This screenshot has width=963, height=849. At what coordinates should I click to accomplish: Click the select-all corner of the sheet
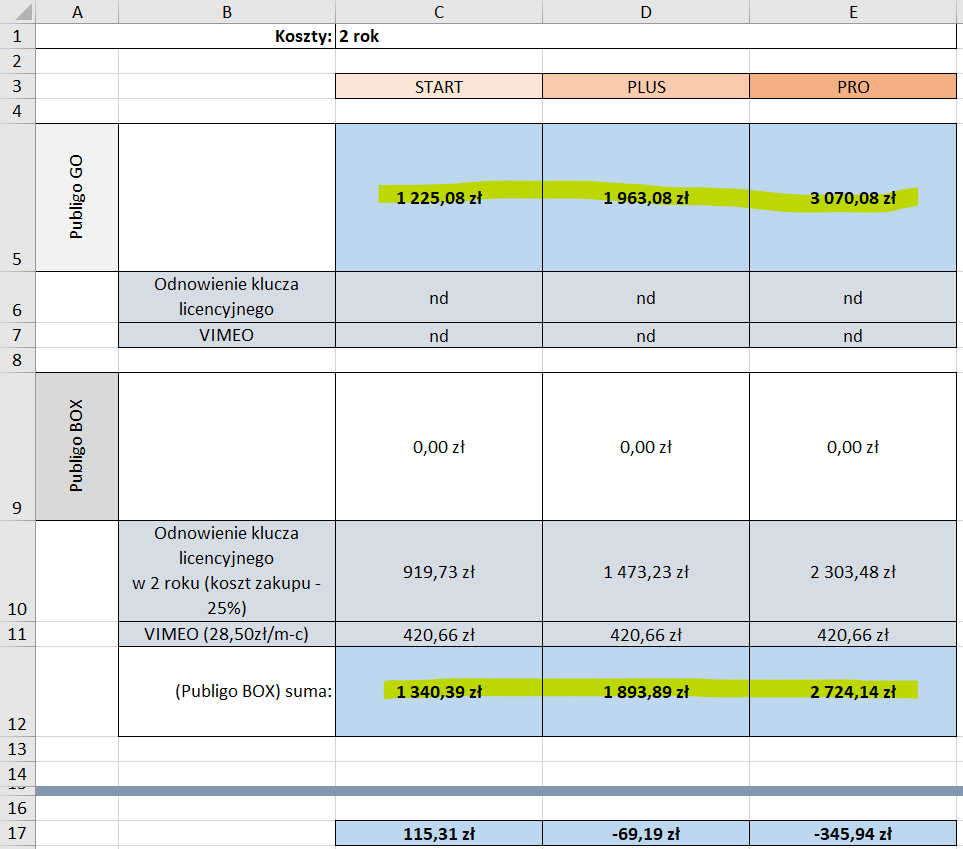(x=17, y=11)
